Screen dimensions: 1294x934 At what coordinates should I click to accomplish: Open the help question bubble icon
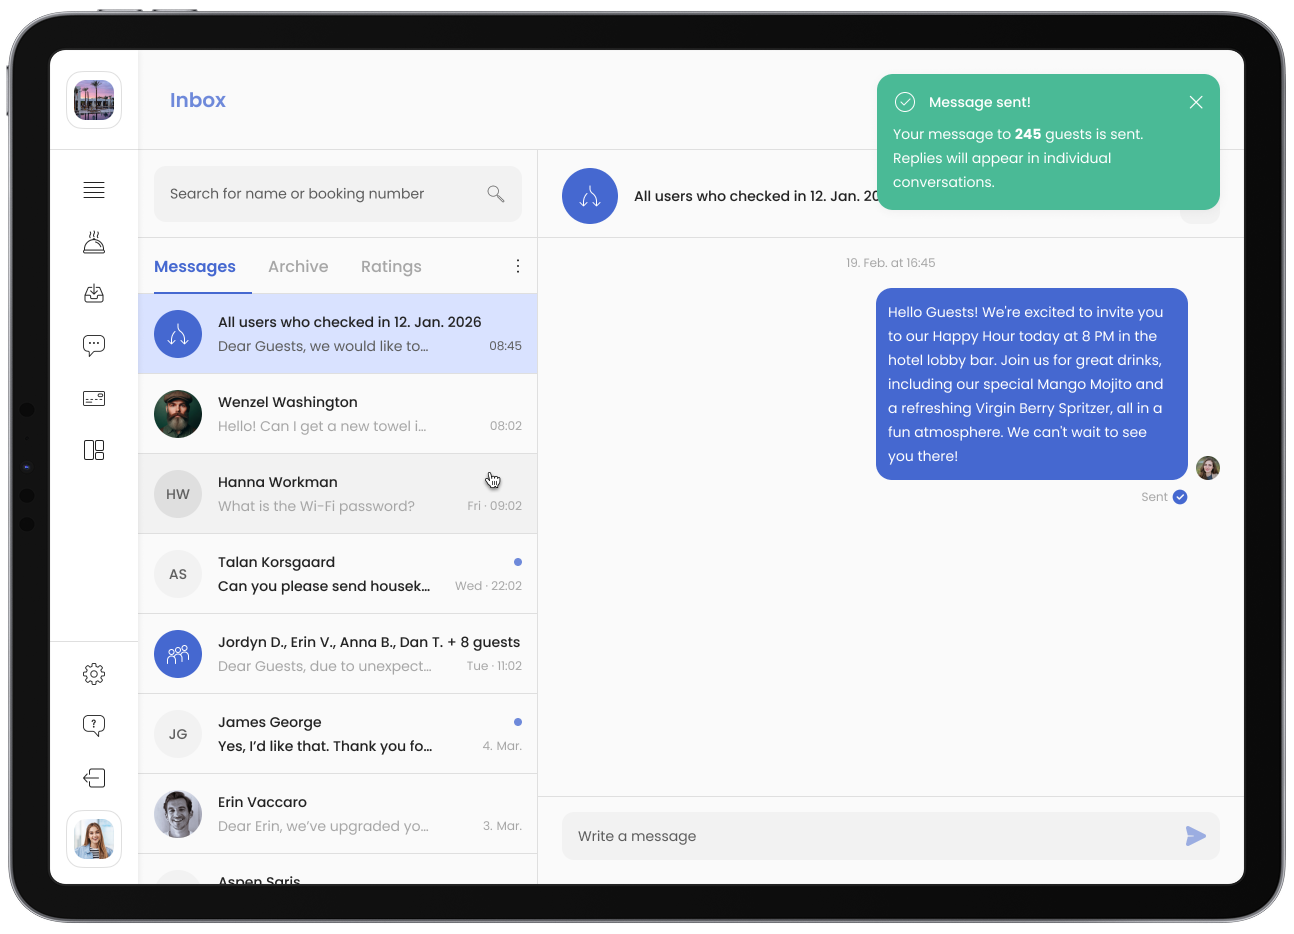point(93,725)
